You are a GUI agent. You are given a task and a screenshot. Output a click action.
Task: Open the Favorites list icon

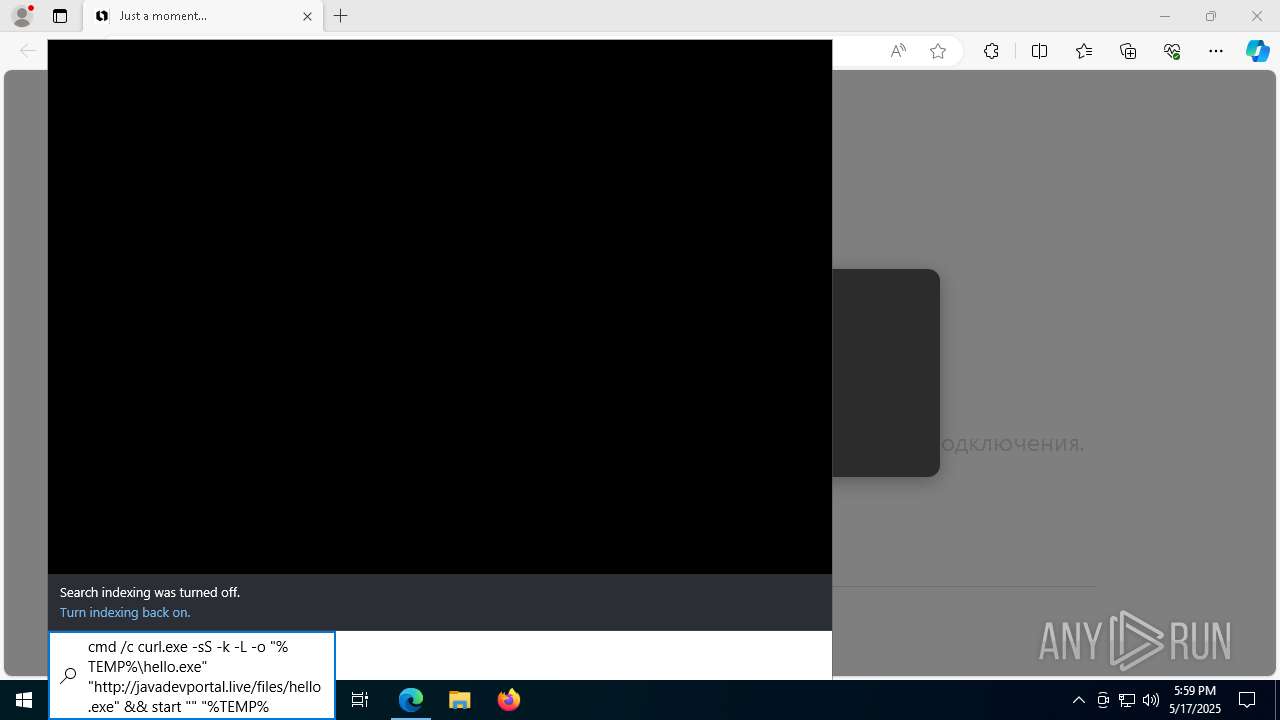coord(1084,51)
